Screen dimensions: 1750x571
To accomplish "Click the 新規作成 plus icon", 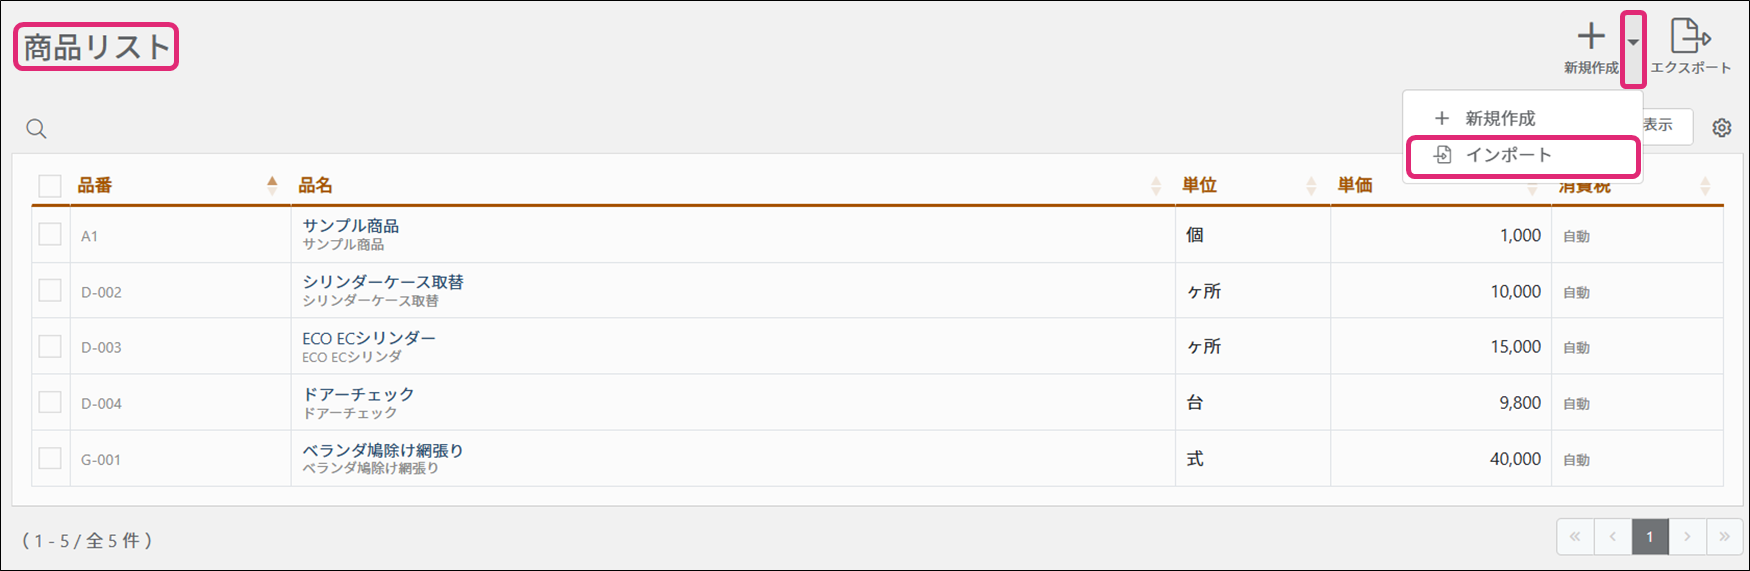I will click(1590, 37).
